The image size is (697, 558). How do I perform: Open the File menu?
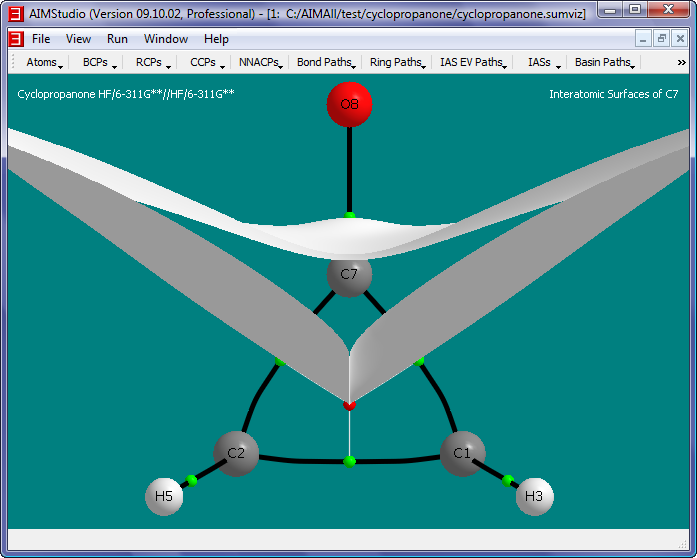(x=41, y=39)
